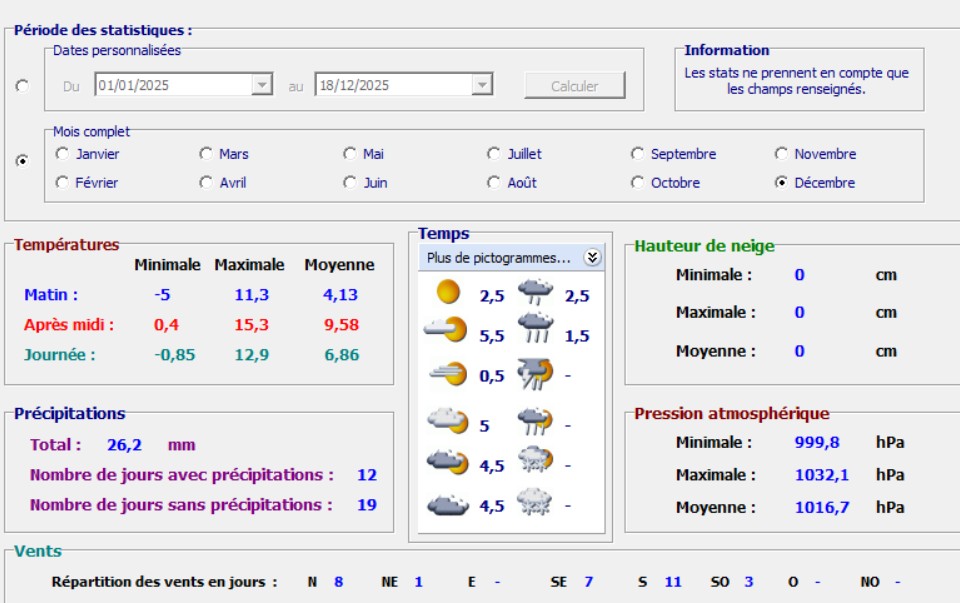This screenshot has height=603, width=960.
Task: Expand the Plus de pictogrammes chevron
Action: [x=592, y=258]
